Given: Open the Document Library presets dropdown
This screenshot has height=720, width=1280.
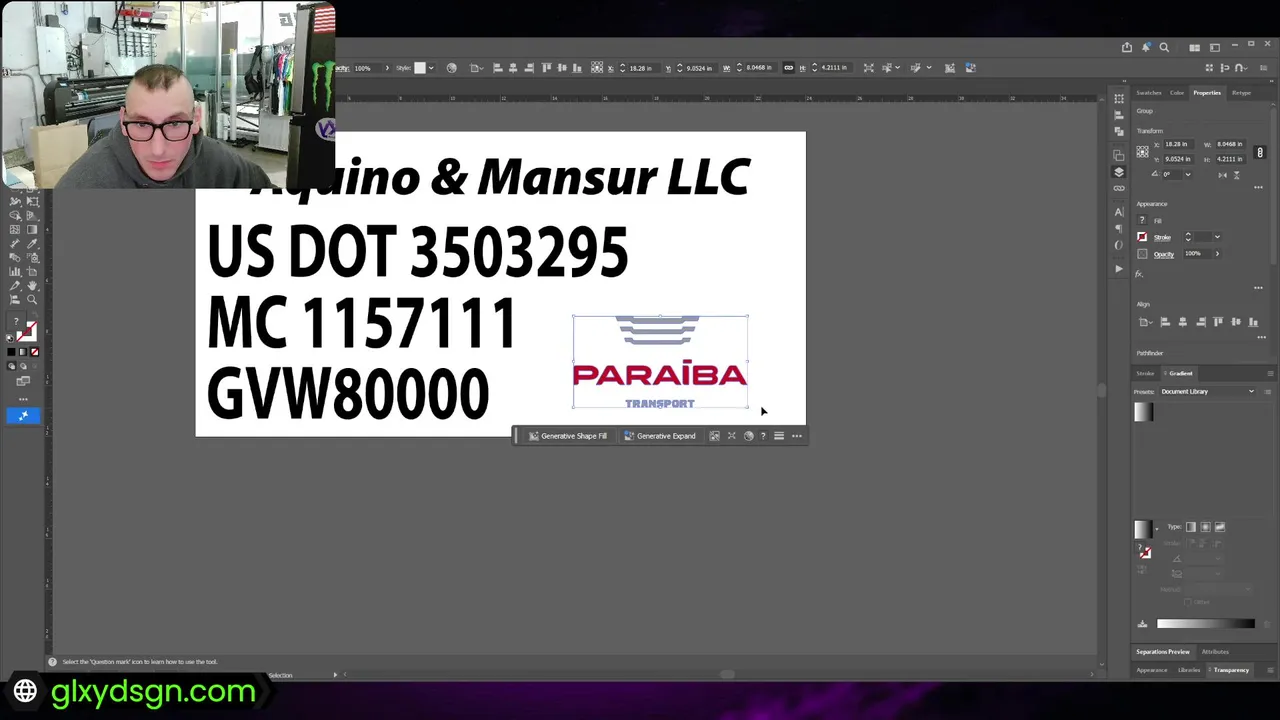Looking at the screenshot, I should point(1208,392).
